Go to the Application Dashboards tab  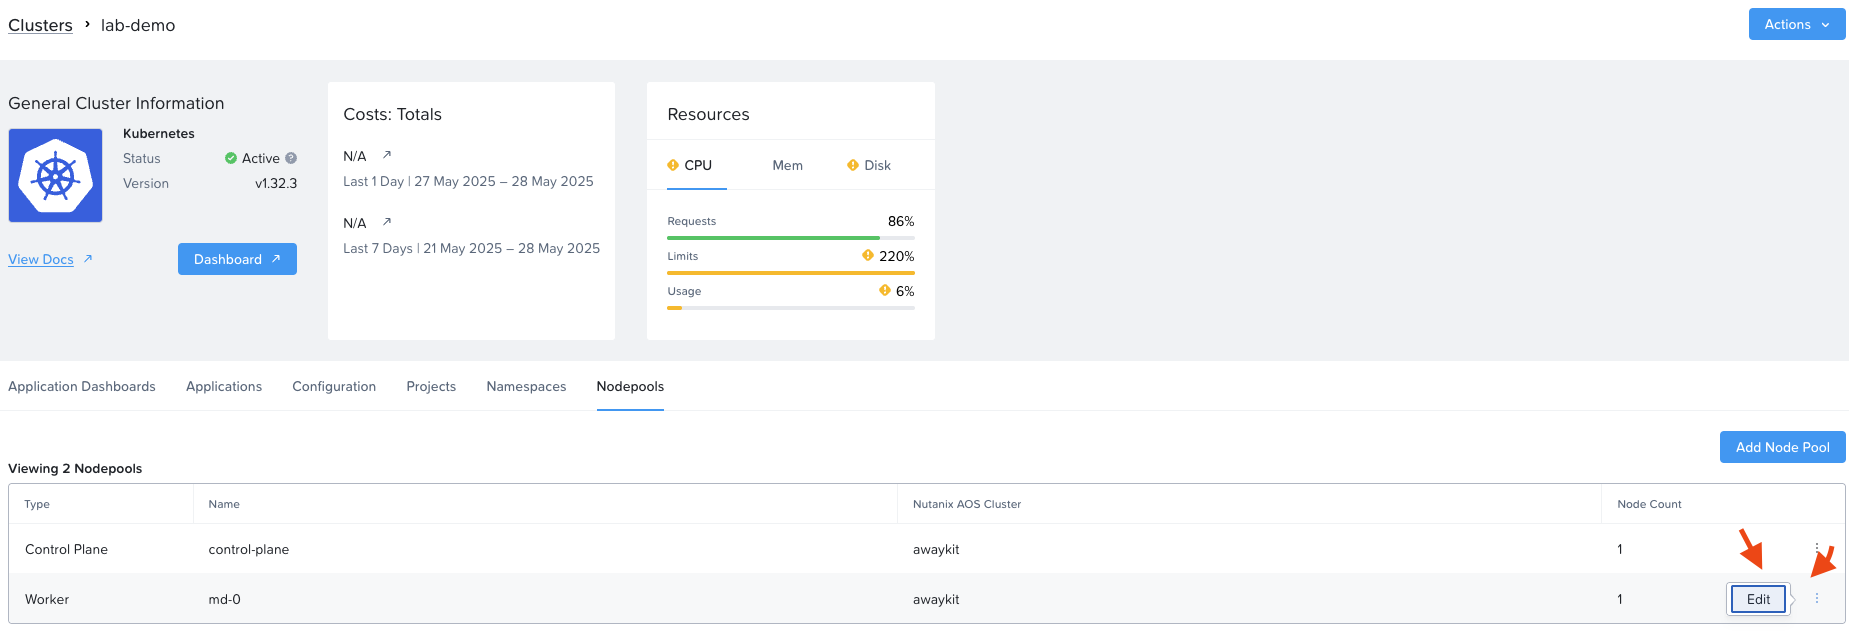point(82,386)
